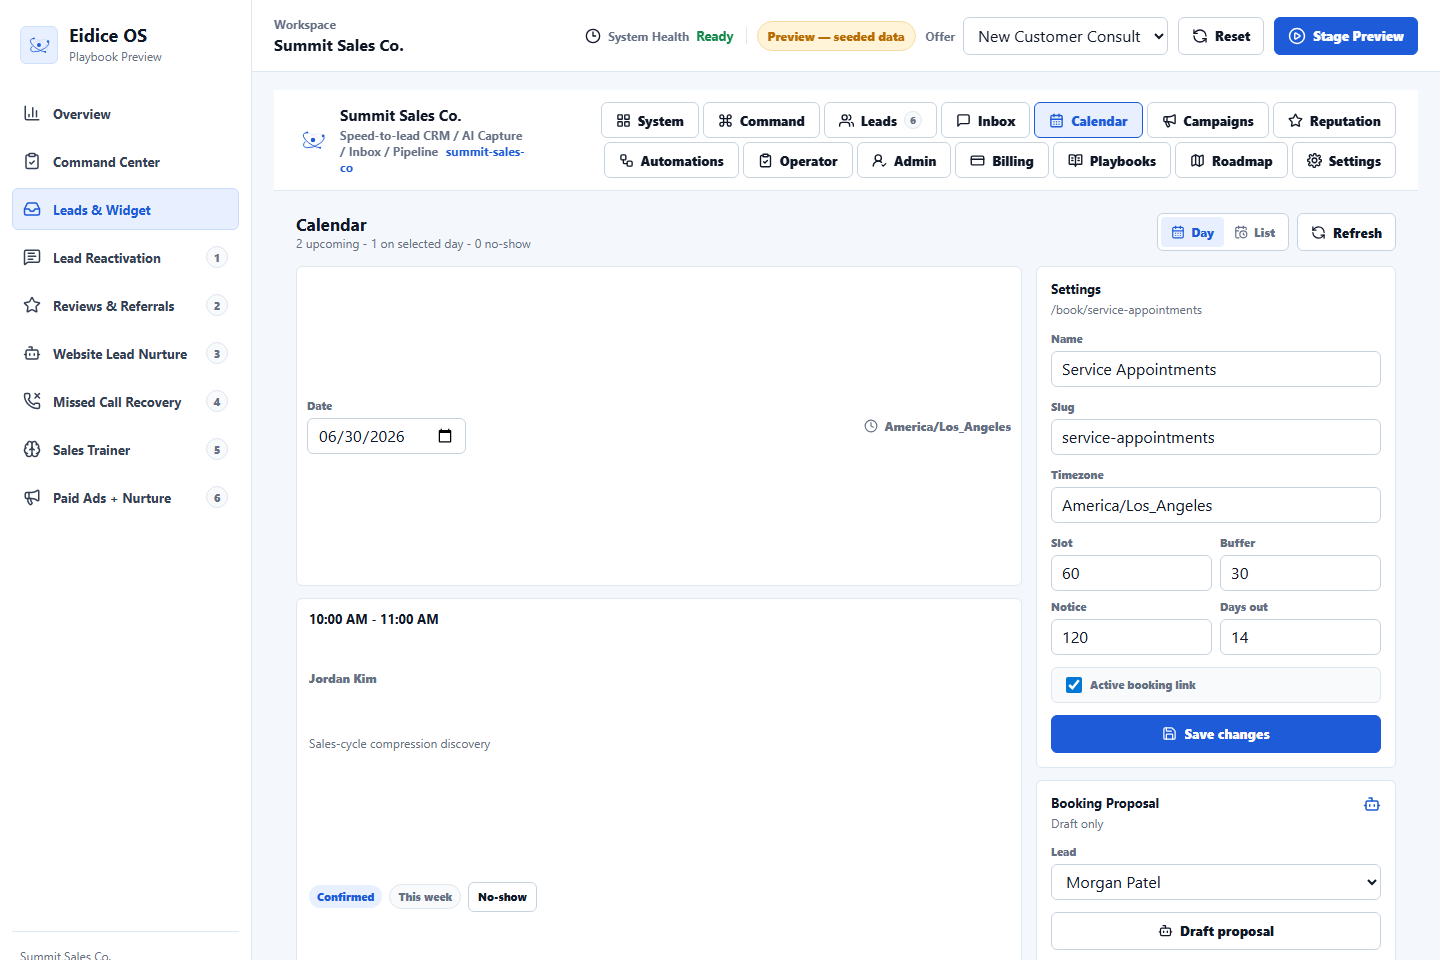Follow the summit-sales-co link
Screen dimensions: 1440x960
pyautogui.click(x=485, y=152)
